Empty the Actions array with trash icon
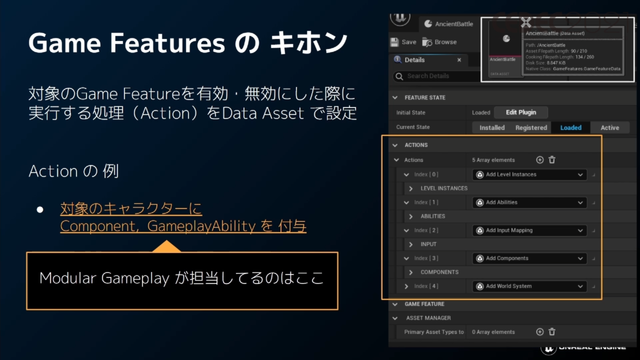640x360 pixels. tap(552, 160)
